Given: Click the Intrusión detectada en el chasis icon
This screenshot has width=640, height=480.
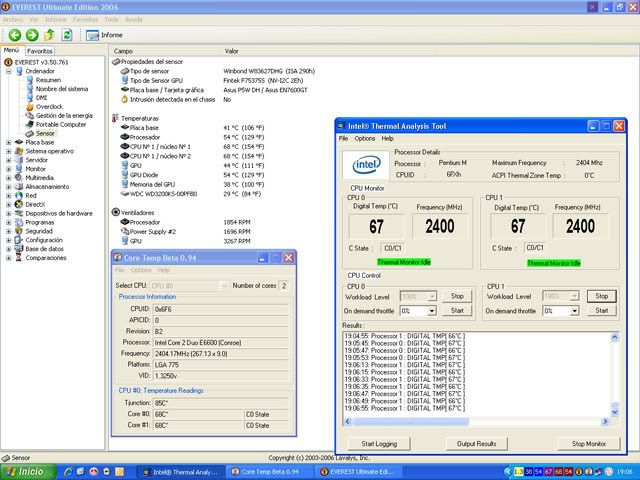Looking at the screenshot, I should (x=124, y=99).
